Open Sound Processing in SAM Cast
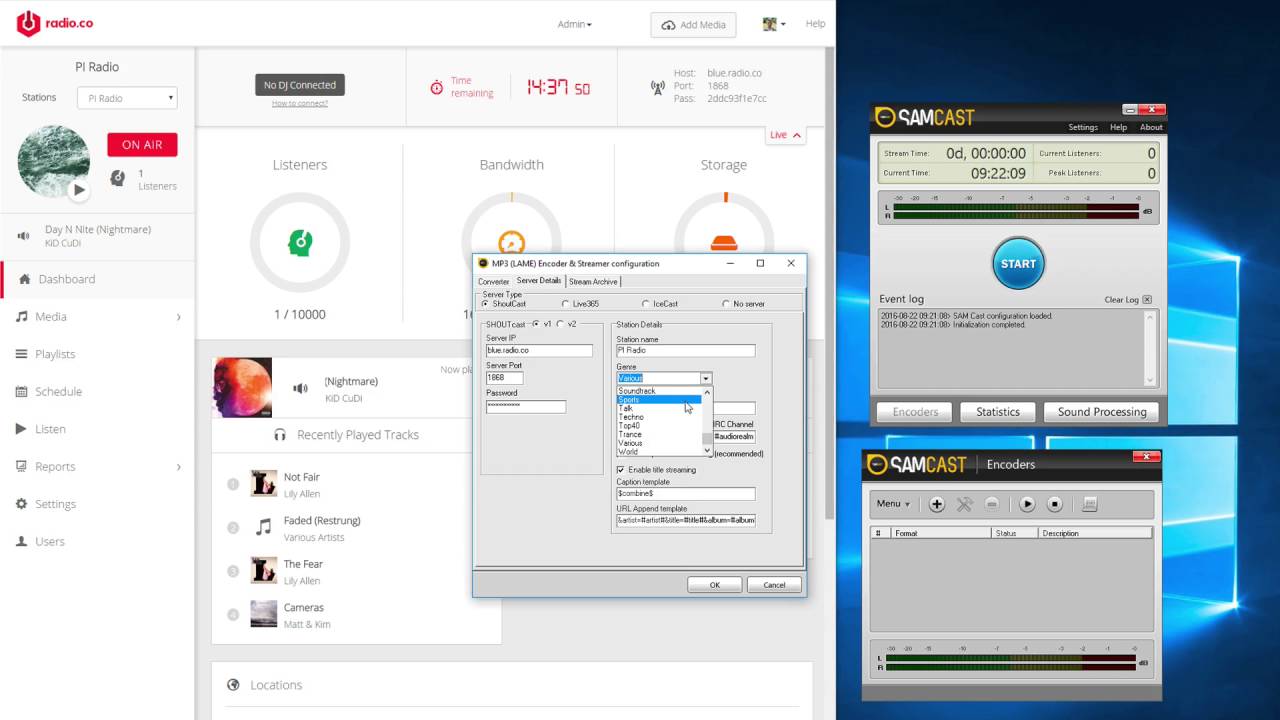Viewport: 1280px width, 720px height. [1101, 412]
